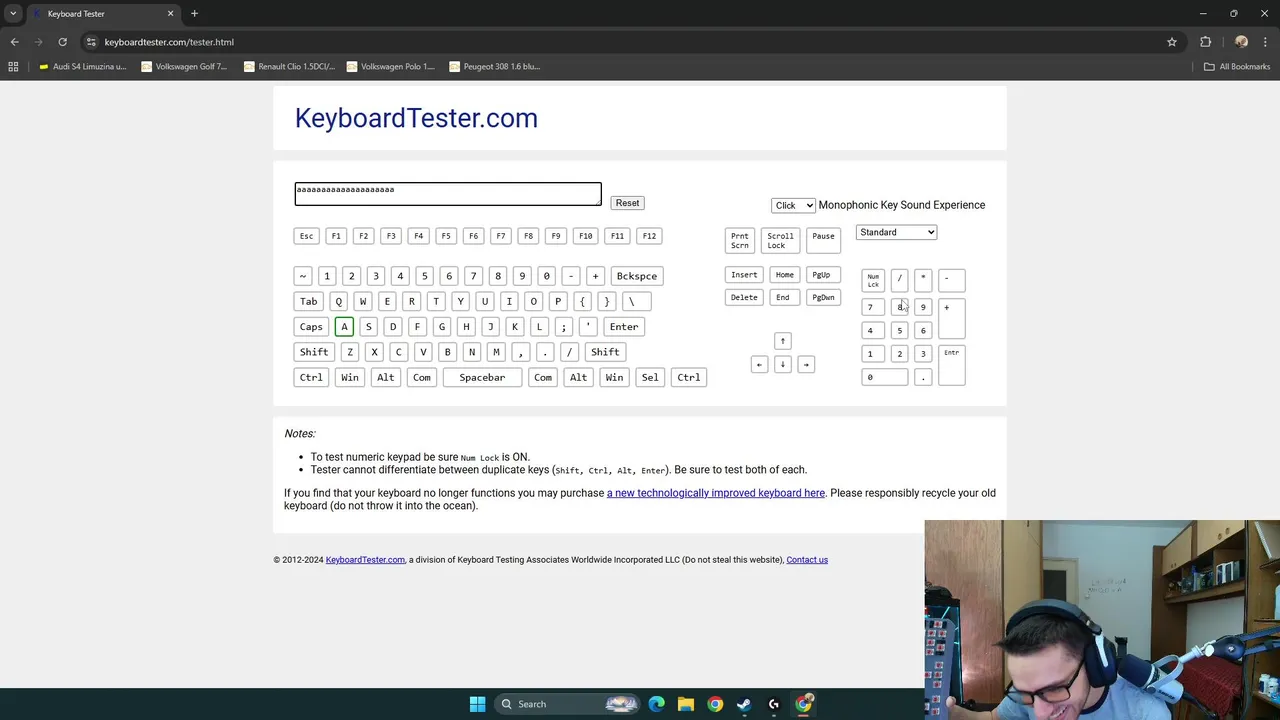
Task: Bookmark this page with star icon
Action: click(x=1172, y=42)
